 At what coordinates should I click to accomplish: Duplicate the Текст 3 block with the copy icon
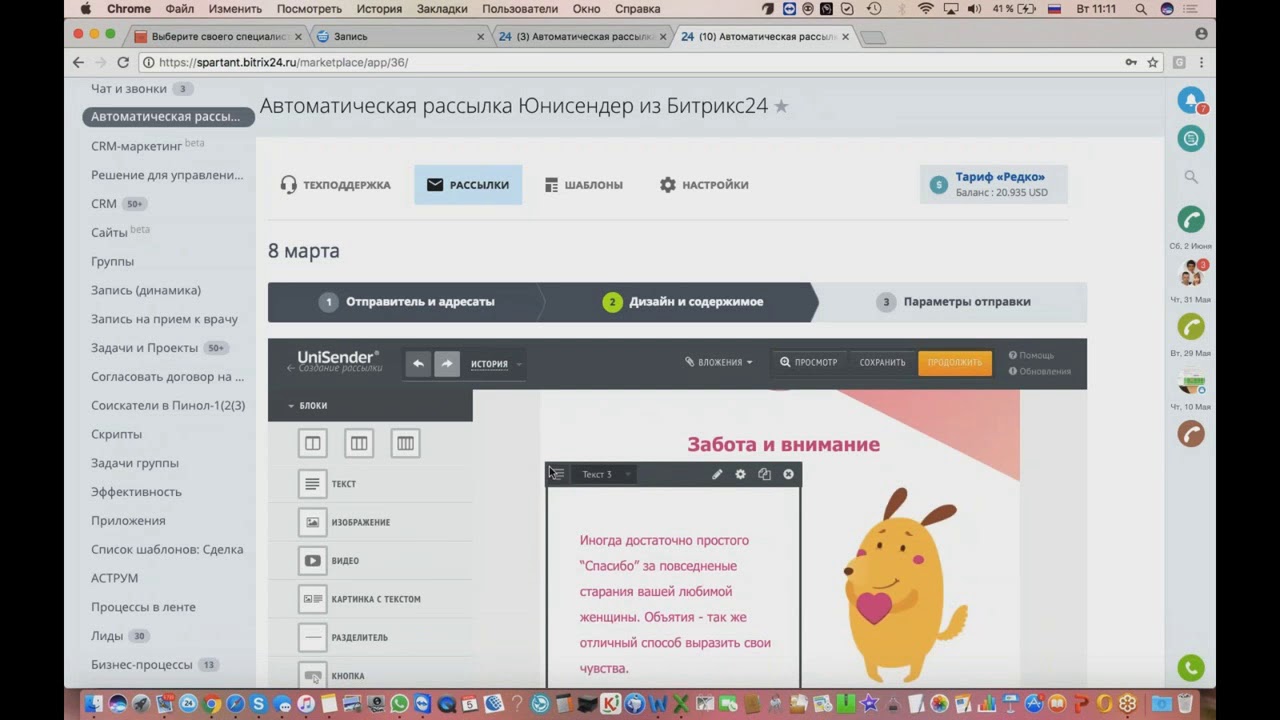click(765, 474)
